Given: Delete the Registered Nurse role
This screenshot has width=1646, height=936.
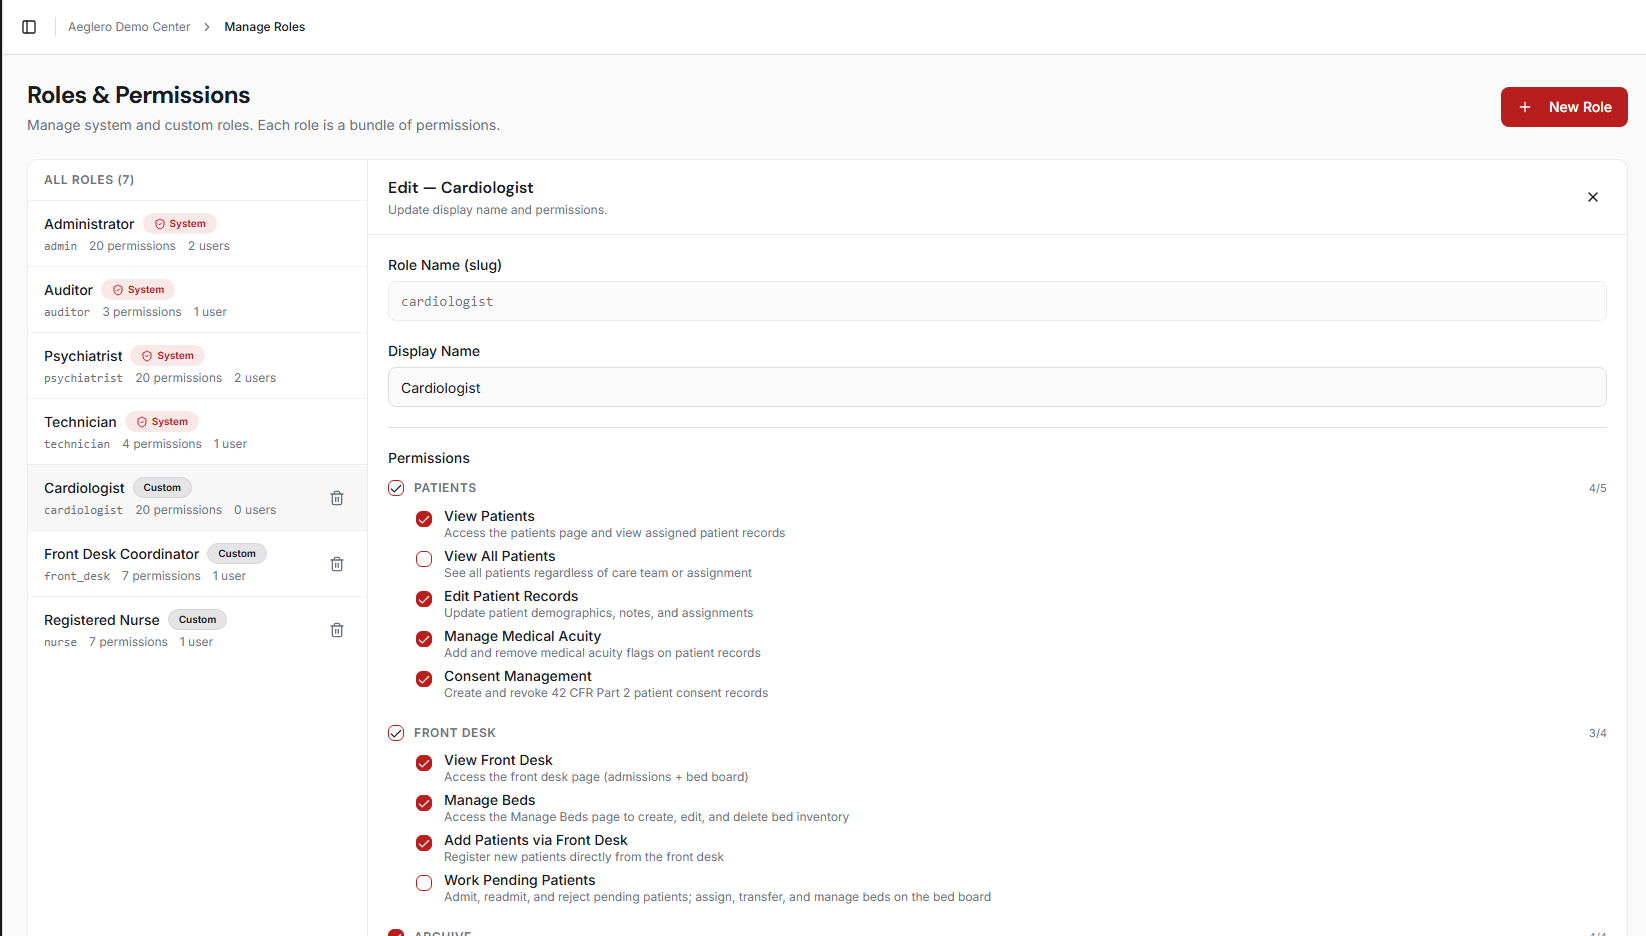Looking at the screenshot, I should click(x=337, y=630).
